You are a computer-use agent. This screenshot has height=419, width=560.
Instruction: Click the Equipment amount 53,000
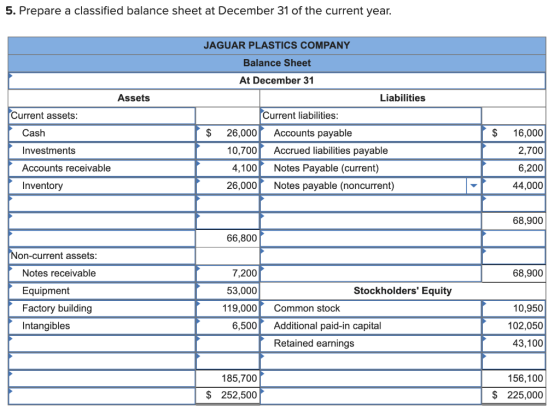228,291
